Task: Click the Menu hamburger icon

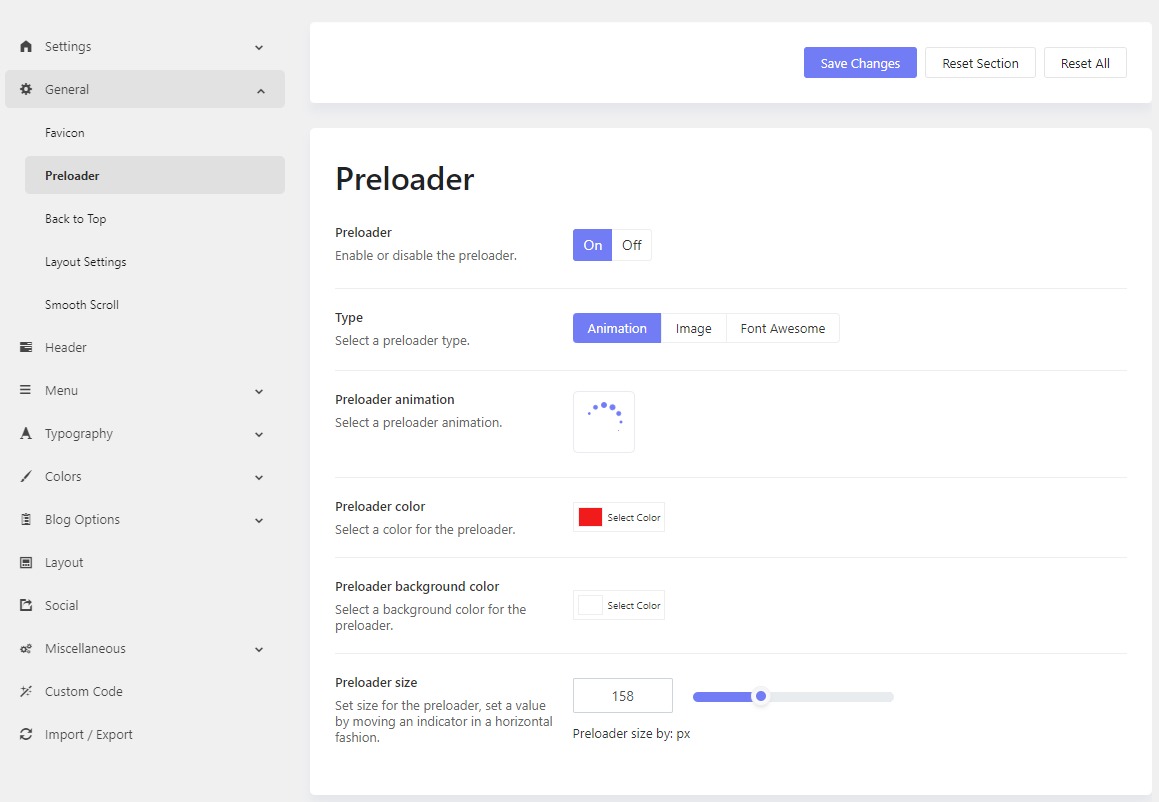Action: 26,390
